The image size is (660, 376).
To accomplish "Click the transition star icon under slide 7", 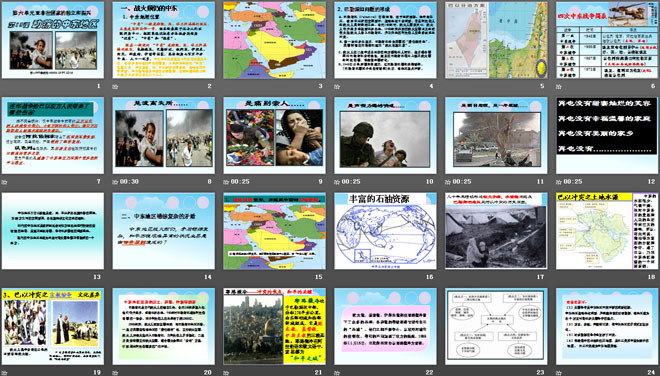I will [4, 182].
